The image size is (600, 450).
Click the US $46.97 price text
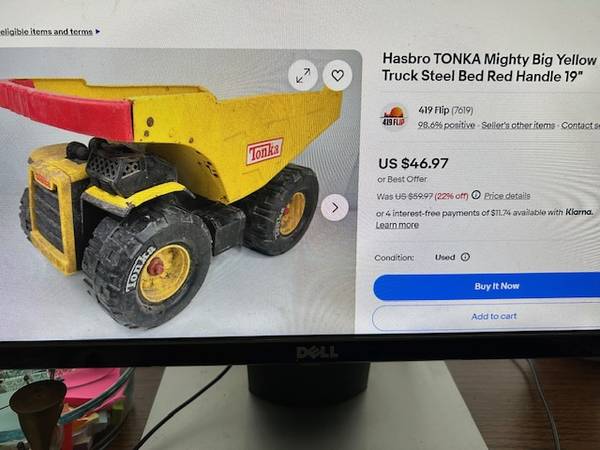click(413, 163)
